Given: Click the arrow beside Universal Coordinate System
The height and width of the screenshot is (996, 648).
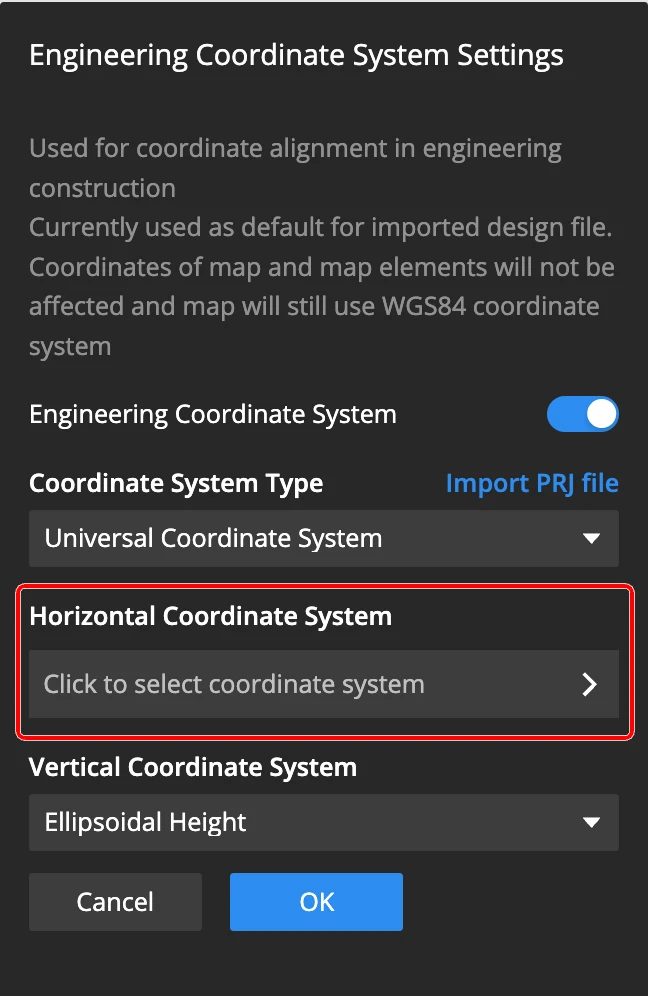Looking at the screenshot, I should point(591,538).
